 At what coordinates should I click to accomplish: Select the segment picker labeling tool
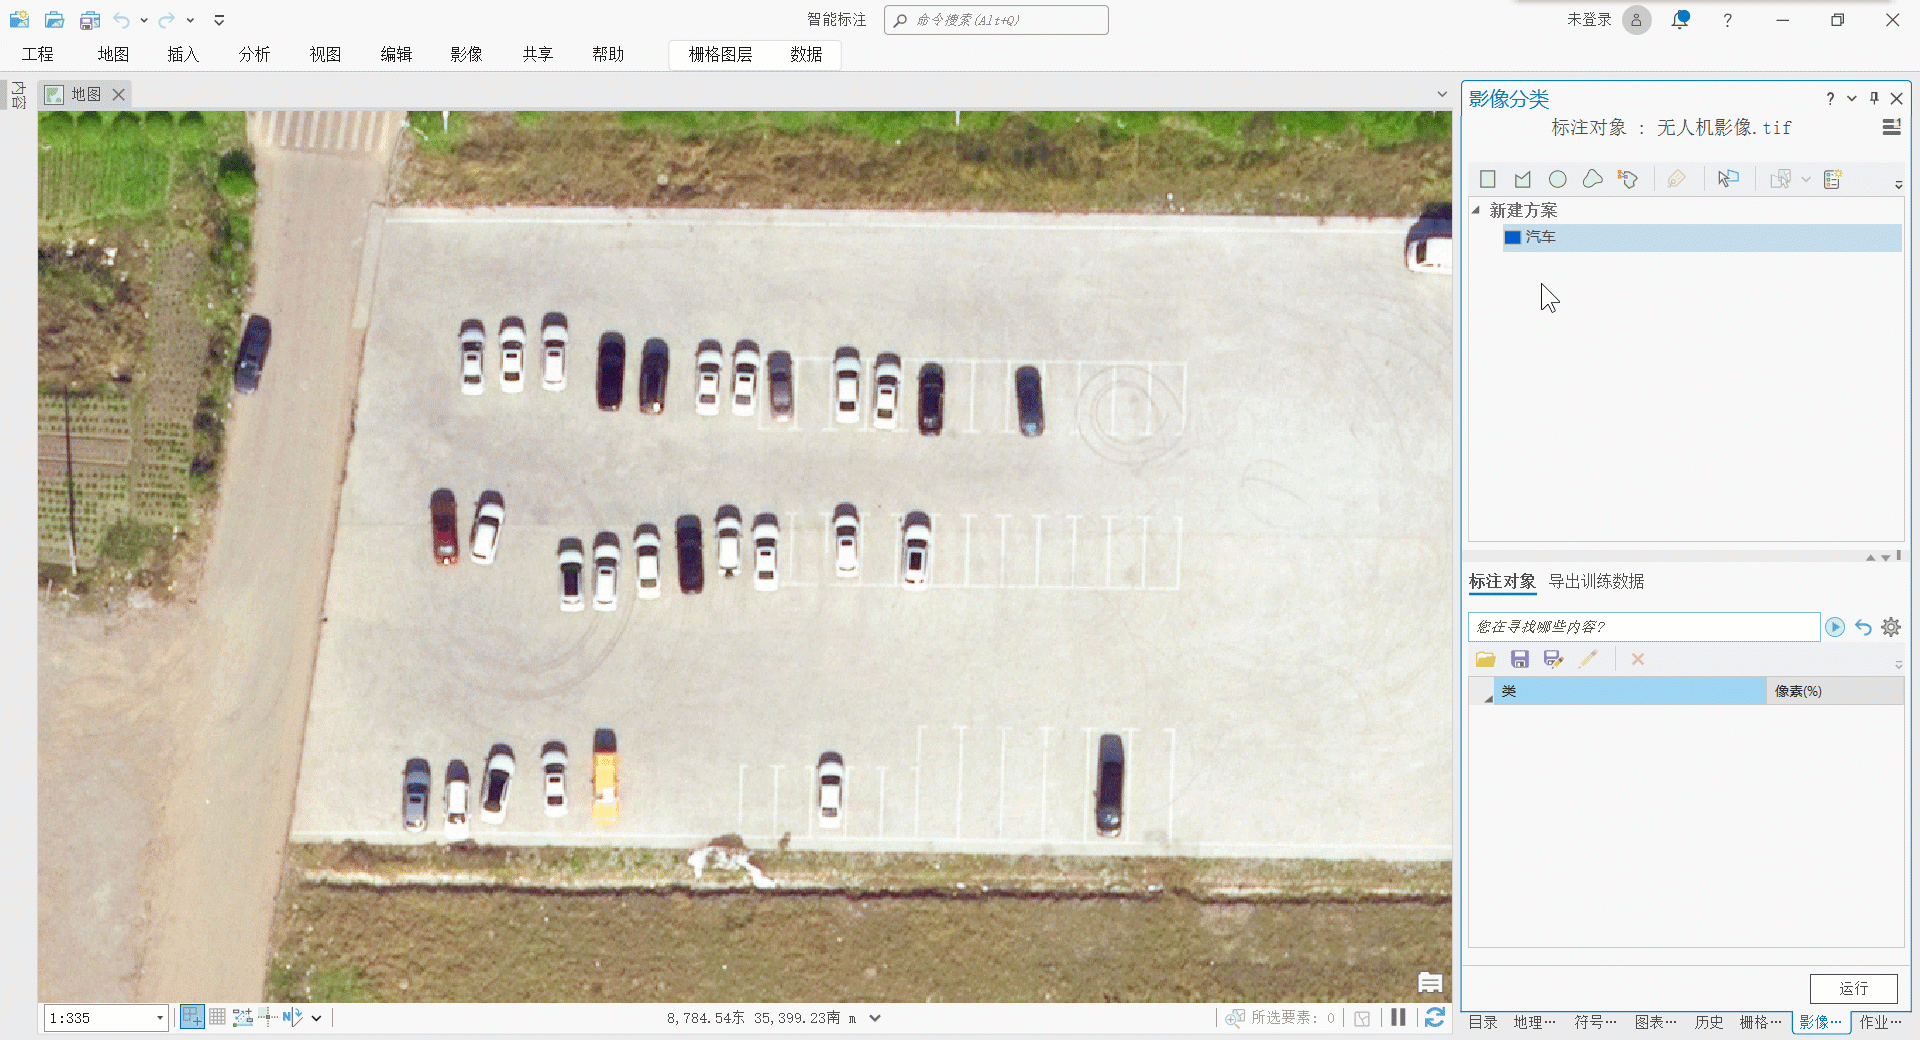point(1628,179)
